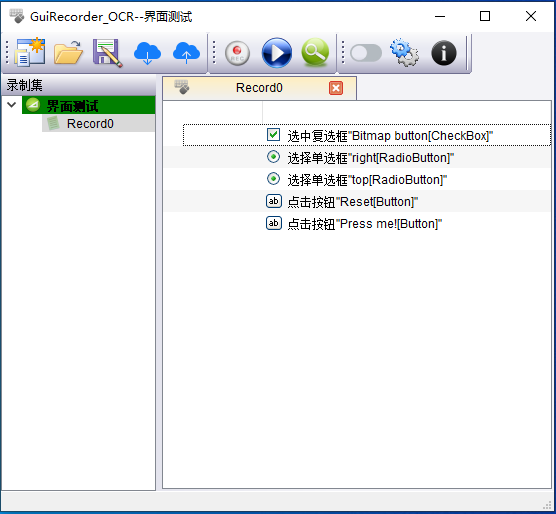Select the top[RadioButton] step radio icon
Viewport: 556px width, 514px height.
click(x=273, y=179)
